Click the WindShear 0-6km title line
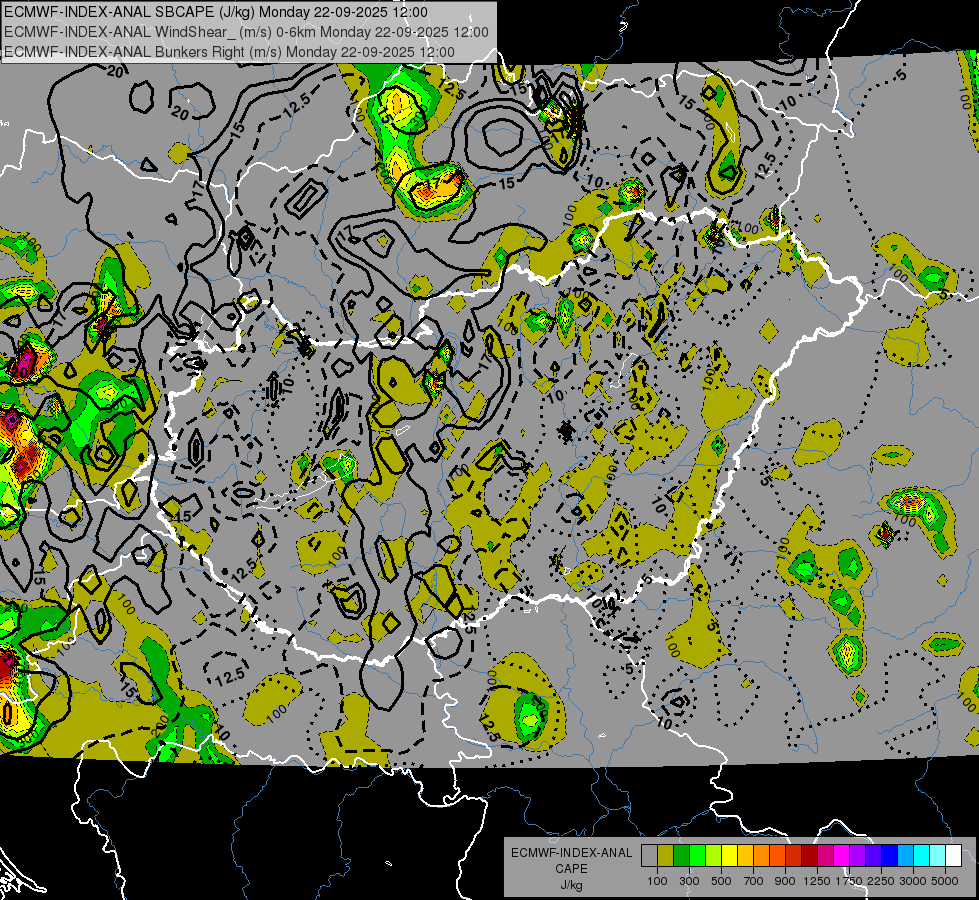The image size is (979, 900). click(246, 32)
